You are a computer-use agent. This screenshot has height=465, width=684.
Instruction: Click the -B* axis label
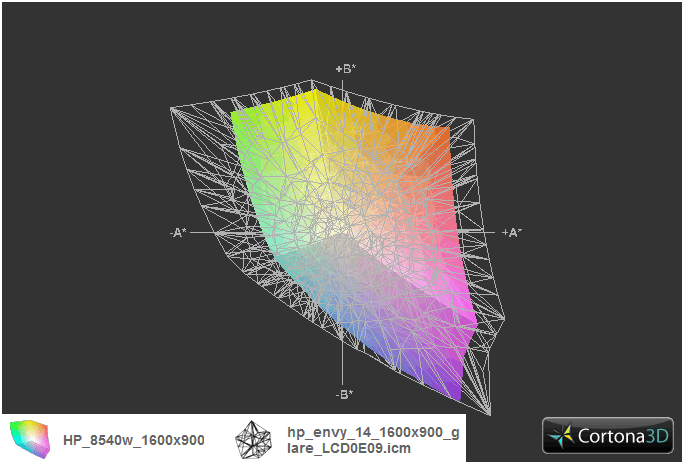(x=345, y=394)
